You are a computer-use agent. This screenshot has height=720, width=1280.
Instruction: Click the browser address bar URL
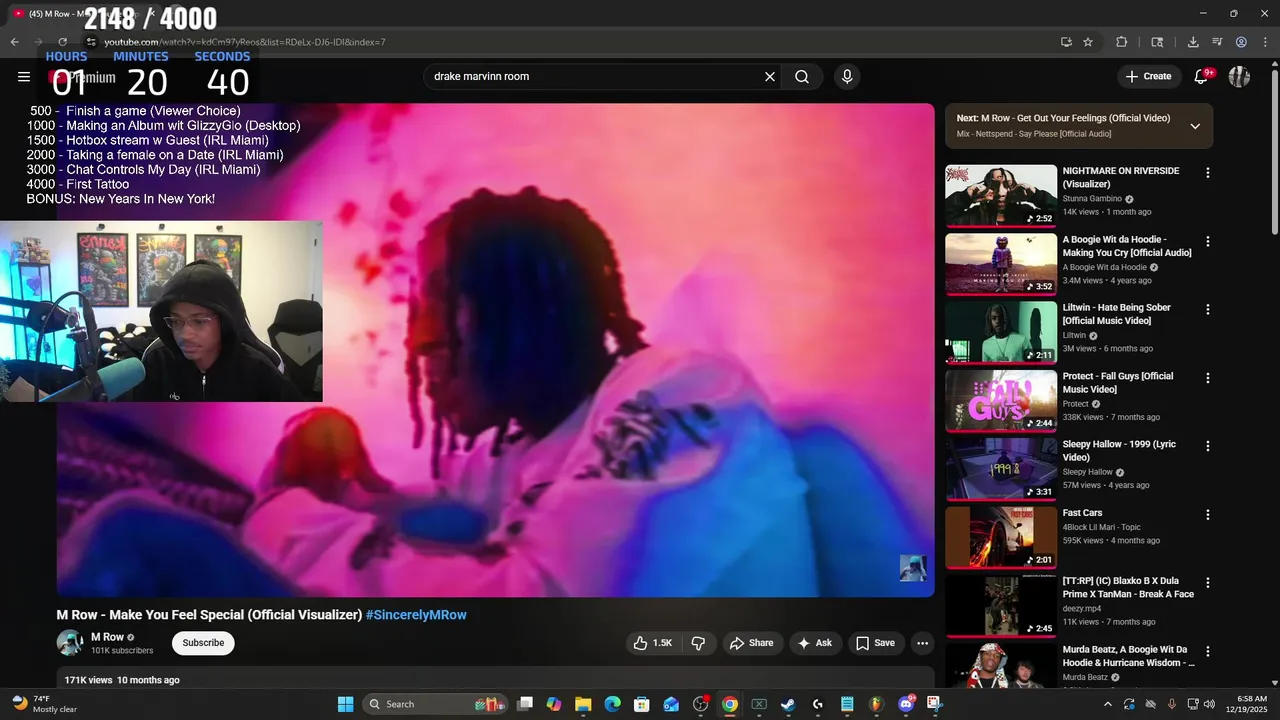point(245,42)
